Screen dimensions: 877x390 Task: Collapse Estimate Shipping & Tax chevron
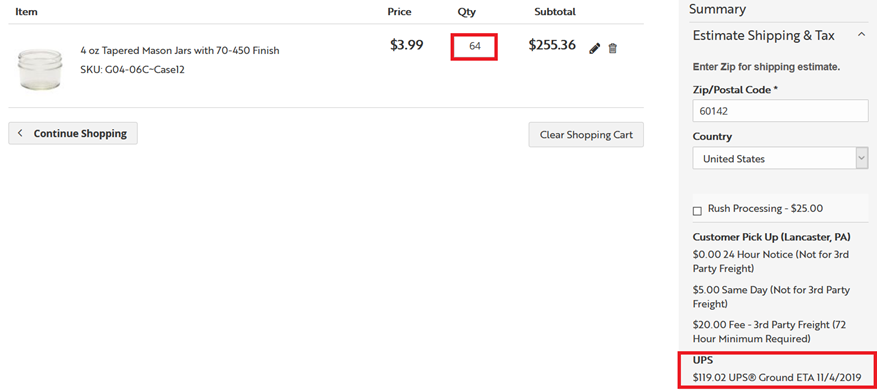point(861,35)
